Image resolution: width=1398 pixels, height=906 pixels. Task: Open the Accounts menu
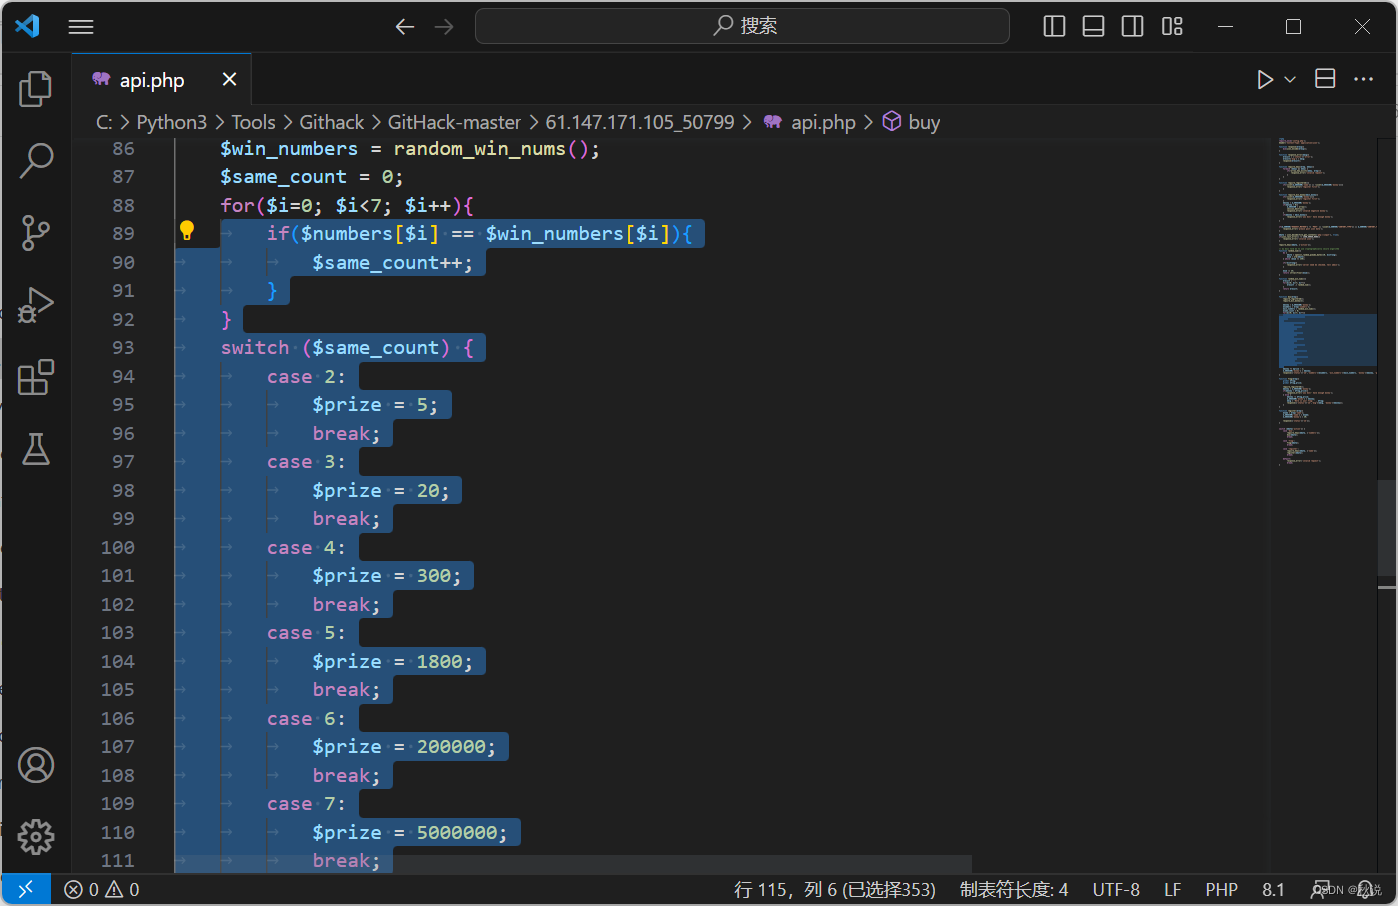[x=36, y=765]
